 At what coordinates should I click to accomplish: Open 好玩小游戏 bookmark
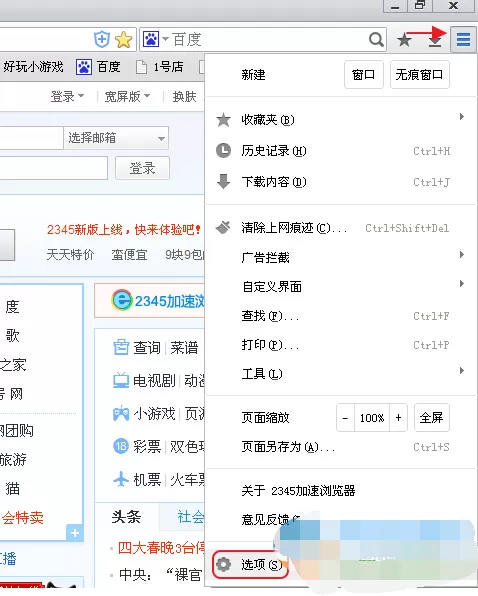[x=33, y=67]
